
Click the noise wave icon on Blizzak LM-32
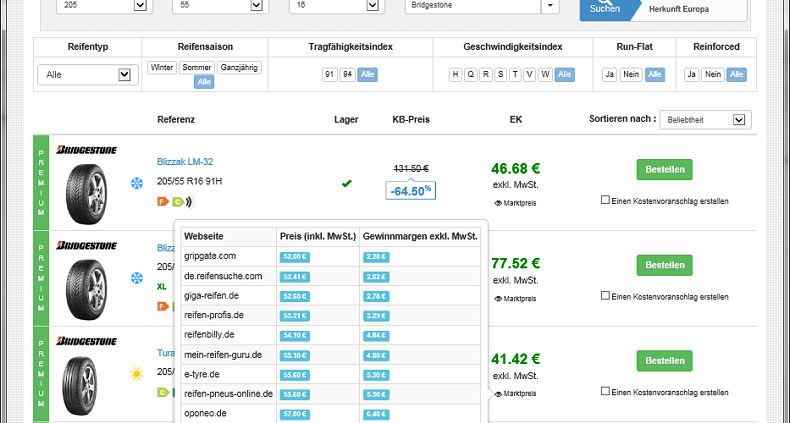point(189,202)
